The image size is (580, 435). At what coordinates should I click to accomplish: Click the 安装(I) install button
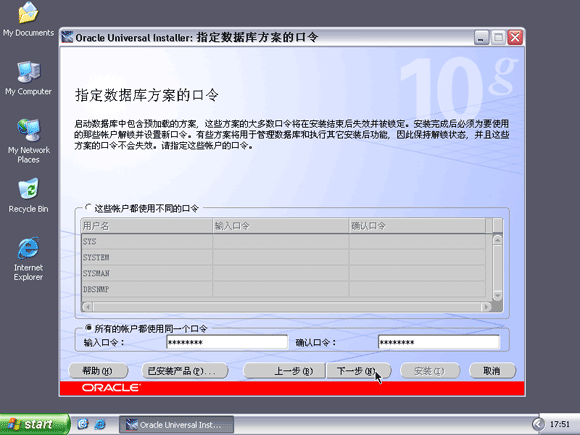pos(430,371)
